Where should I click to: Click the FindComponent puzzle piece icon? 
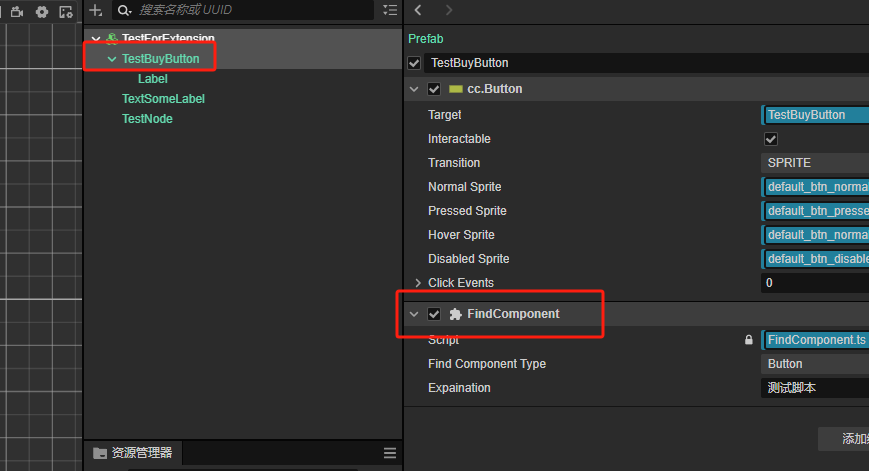click(x=456, y=314)
